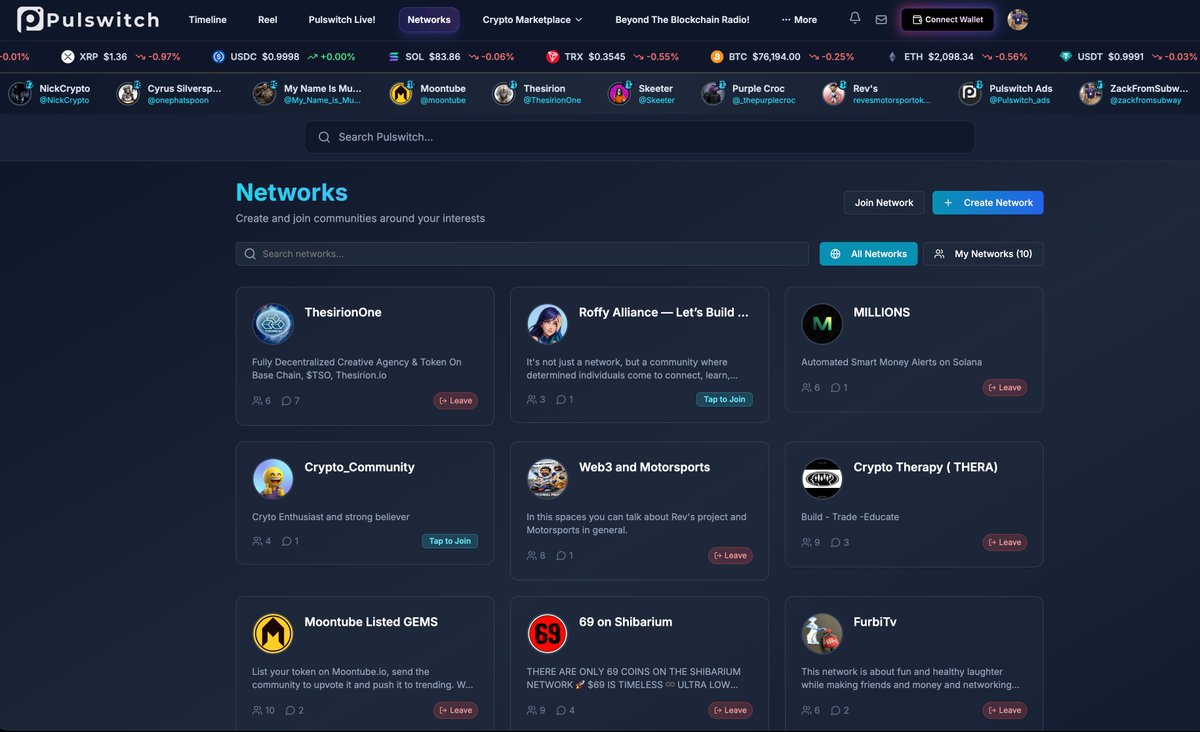Image resolution: width=1200 pixels, height=732 pixels.
Task: Click the Crypto Therapy (THERA) logo
Action: (822, 479)
